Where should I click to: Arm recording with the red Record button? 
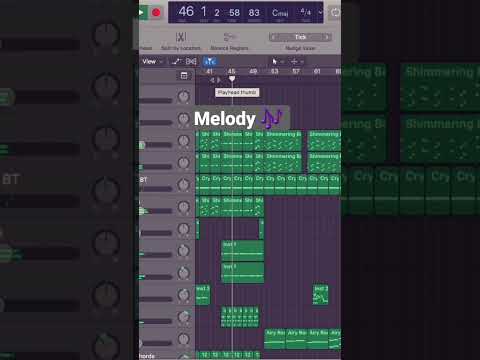pos(156,13)
